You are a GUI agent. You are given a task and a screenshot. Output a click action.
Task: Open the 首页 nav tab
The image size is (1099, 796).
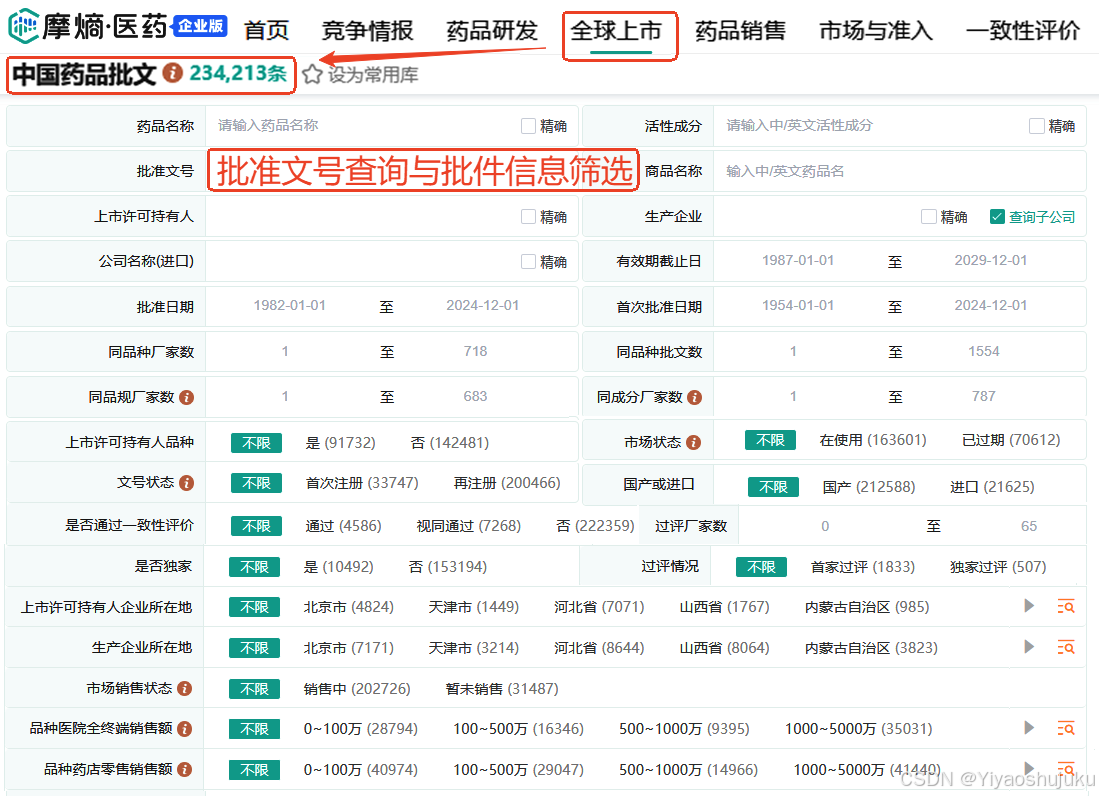click(266, 31)
